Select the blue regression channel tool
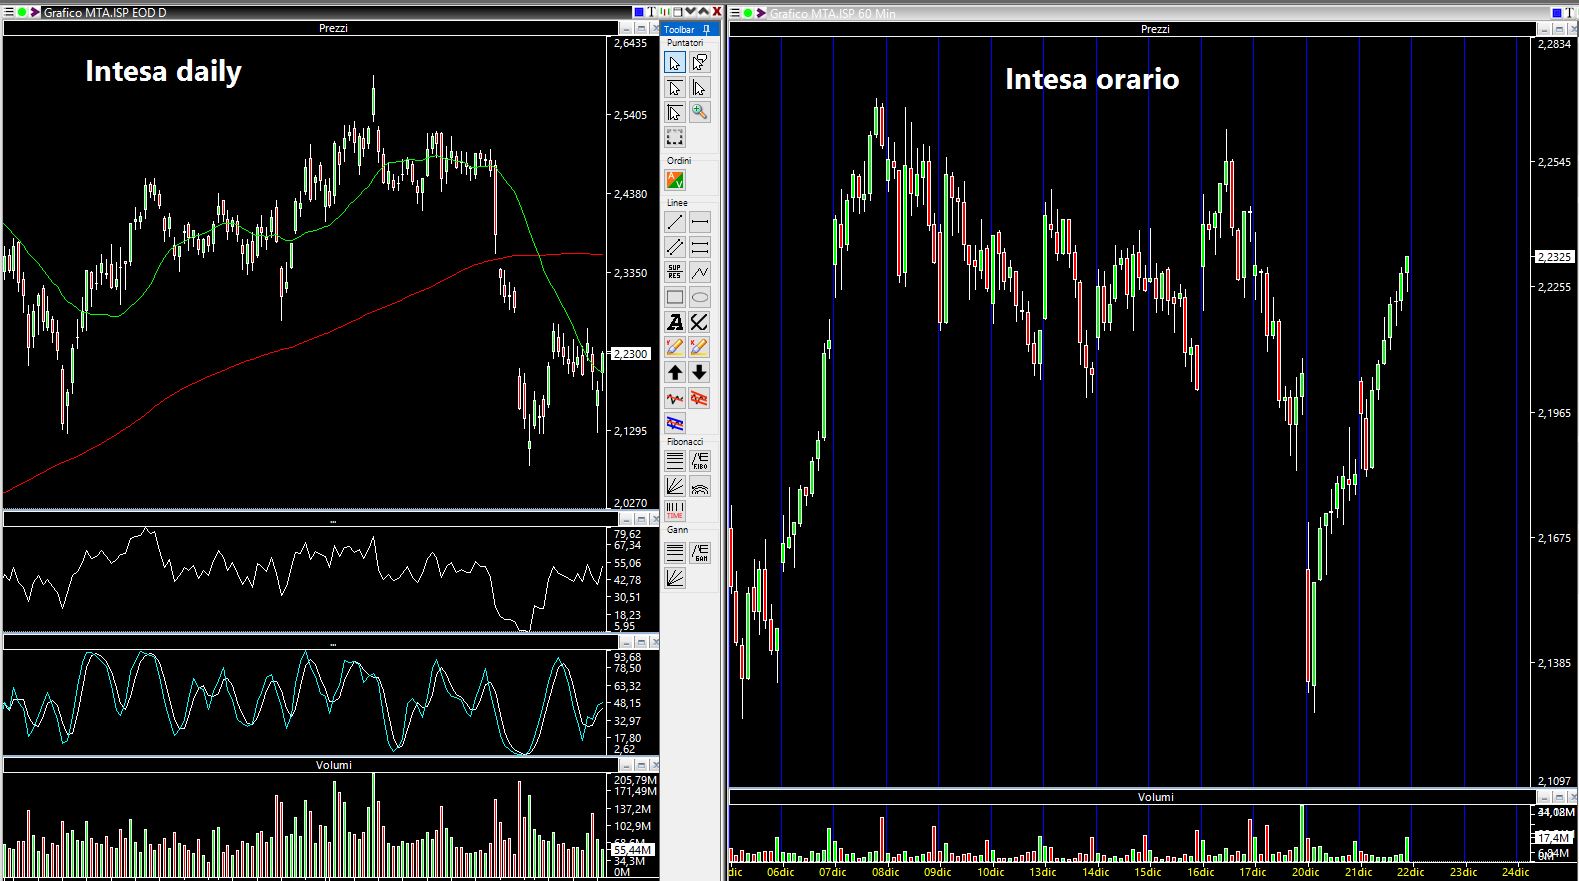1579x881 pixels. 675,424
